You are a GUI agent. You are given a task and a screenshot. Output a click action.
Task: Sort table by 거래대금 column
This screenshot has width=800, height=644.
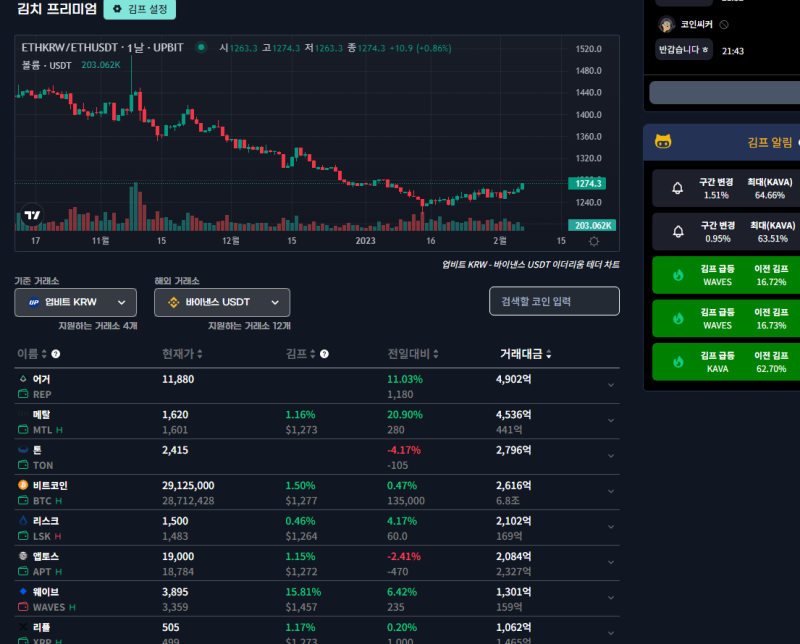click(x=526, y=354)
